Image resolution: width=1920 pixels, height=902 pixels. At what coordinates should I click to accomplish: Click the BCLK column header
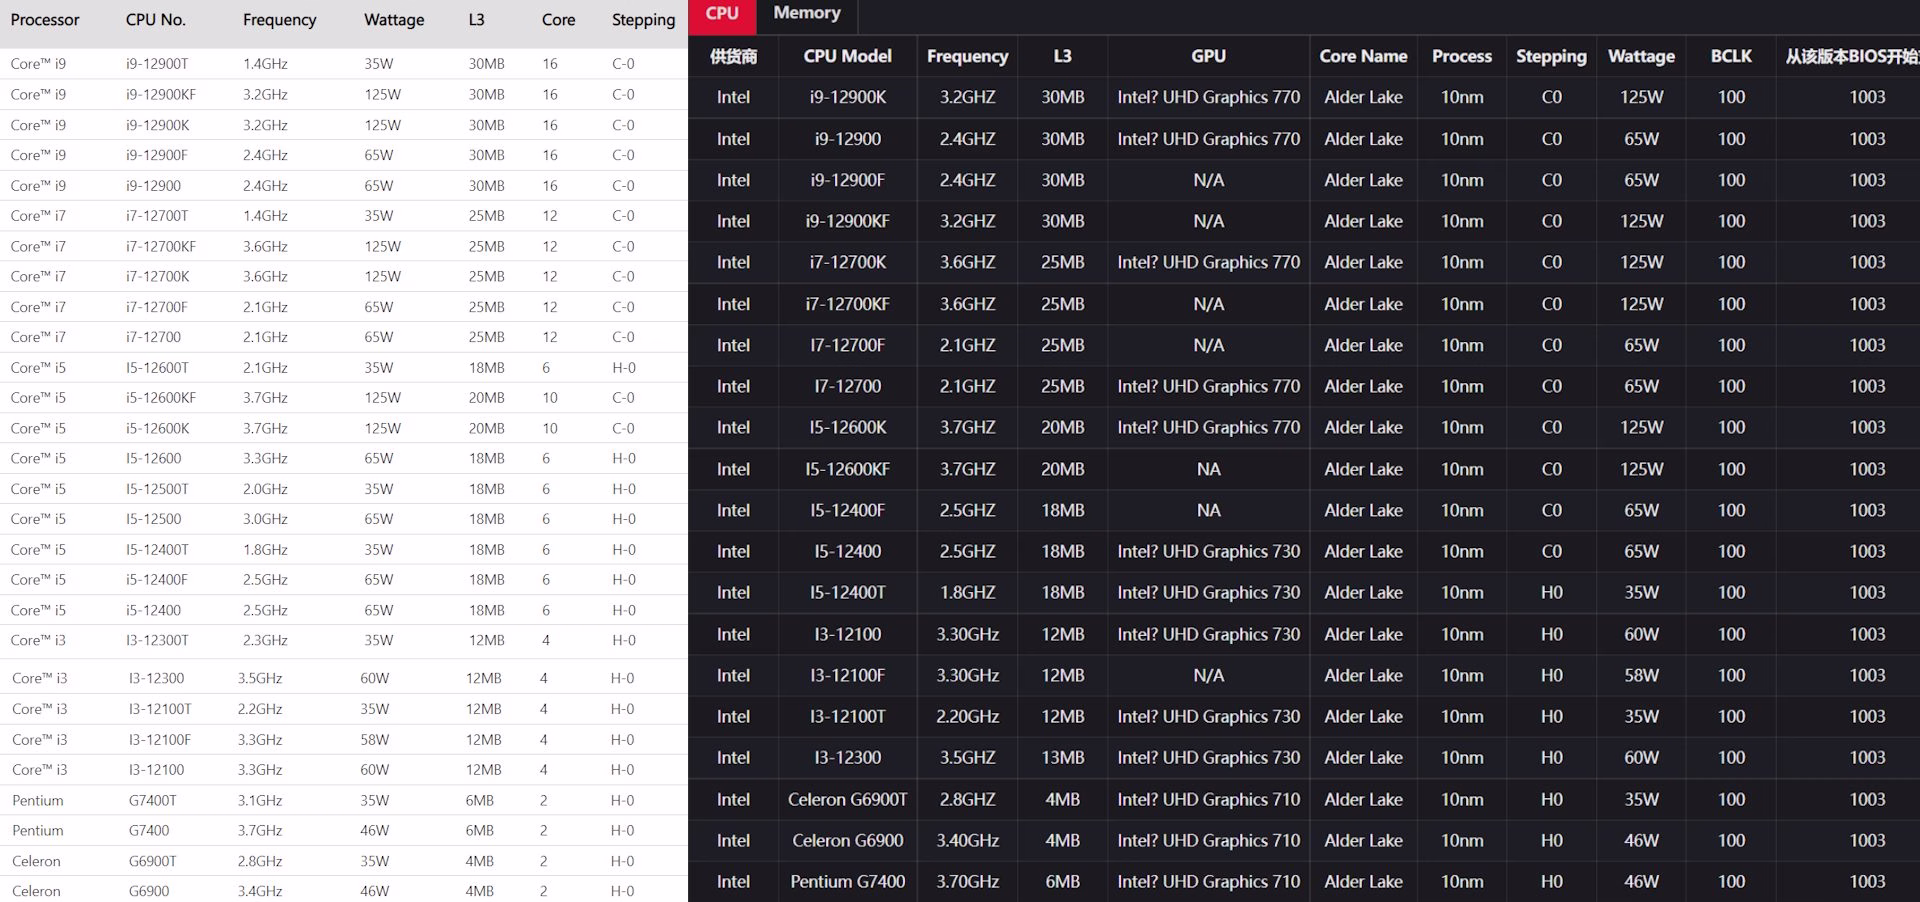coord(1731,56)
